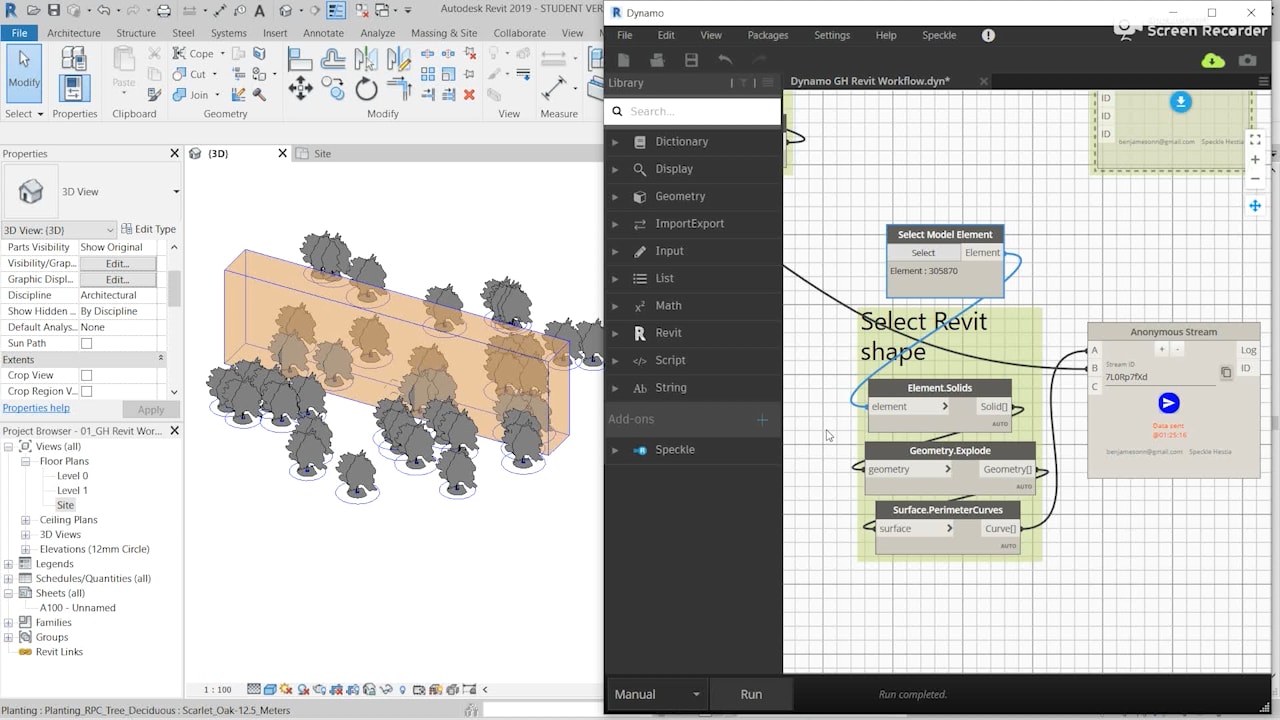Switch to the Massing & Site ribbon tab
This screenshot has height=720, width=1280.
pyautogui.click(x=443, y=33)
